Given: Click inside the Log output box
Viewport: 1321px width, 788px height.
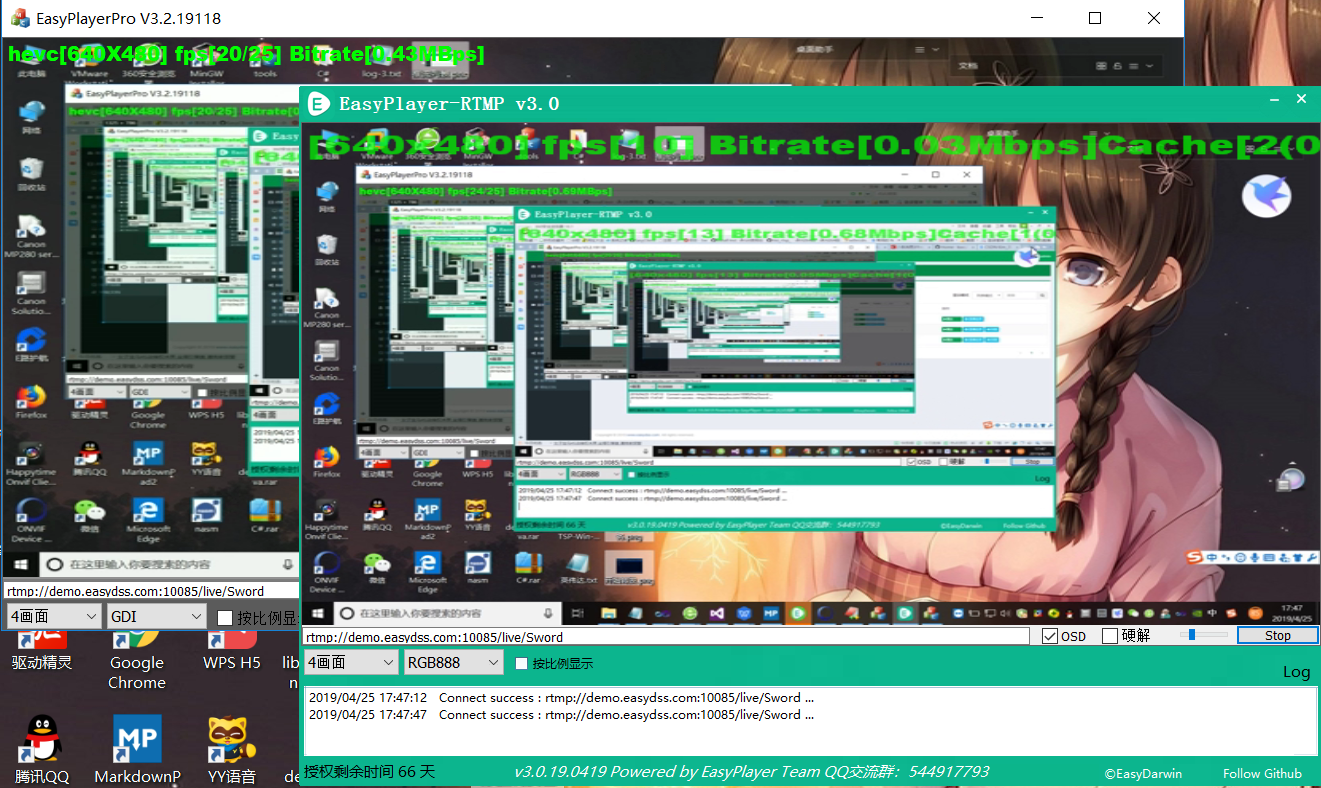Looking at the screenshot, I should pos(810,720).
